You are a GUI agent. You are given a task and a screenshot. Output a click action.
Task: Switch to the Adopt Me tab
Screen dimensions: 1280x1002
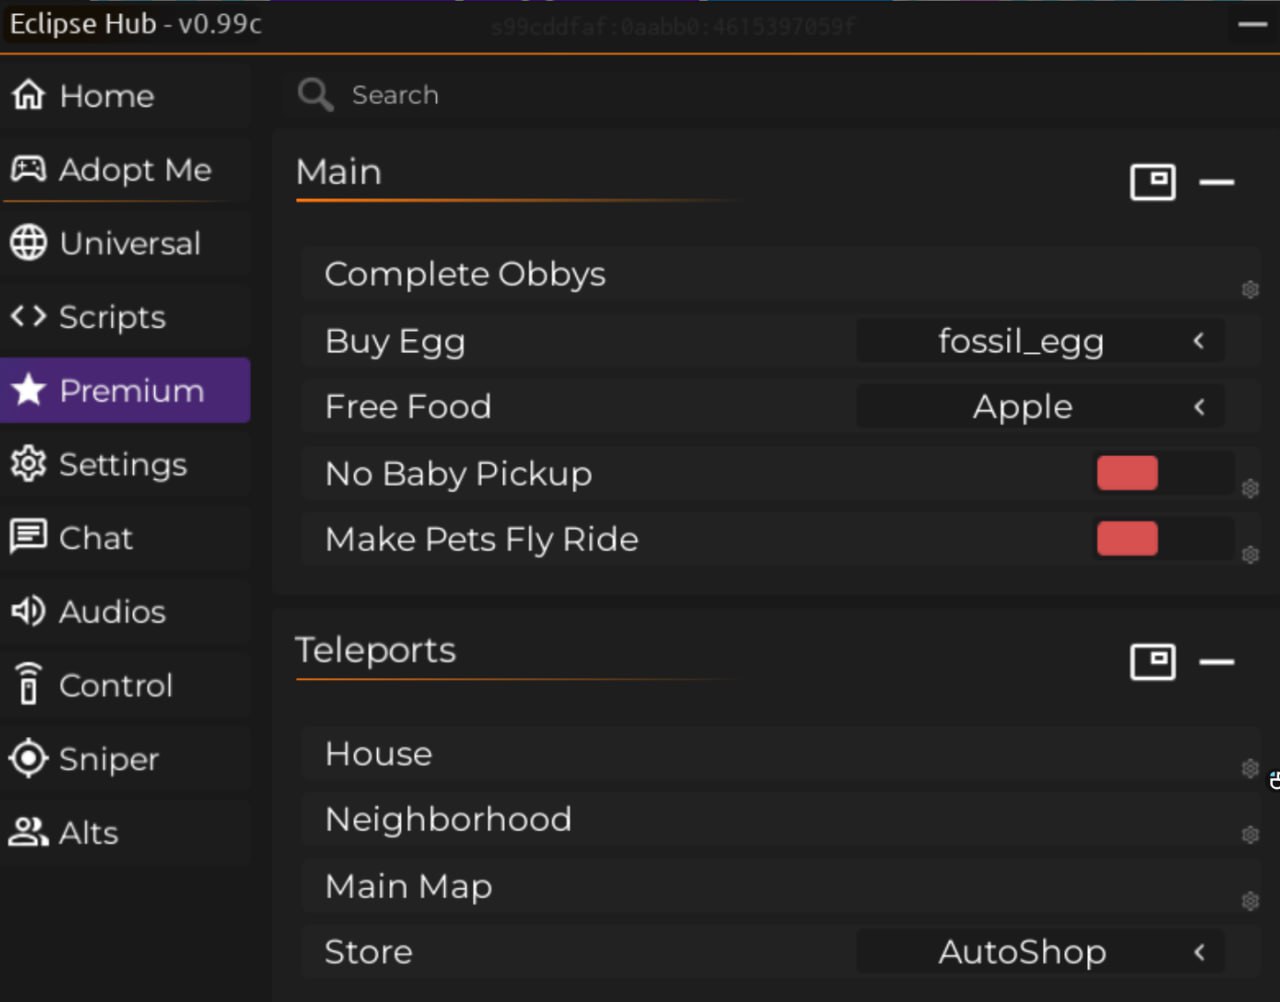click(125, 169)
